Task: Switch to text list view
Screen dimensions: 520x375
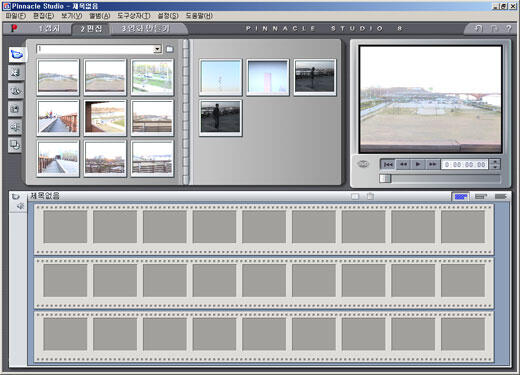Action: (x=500, y=197)
